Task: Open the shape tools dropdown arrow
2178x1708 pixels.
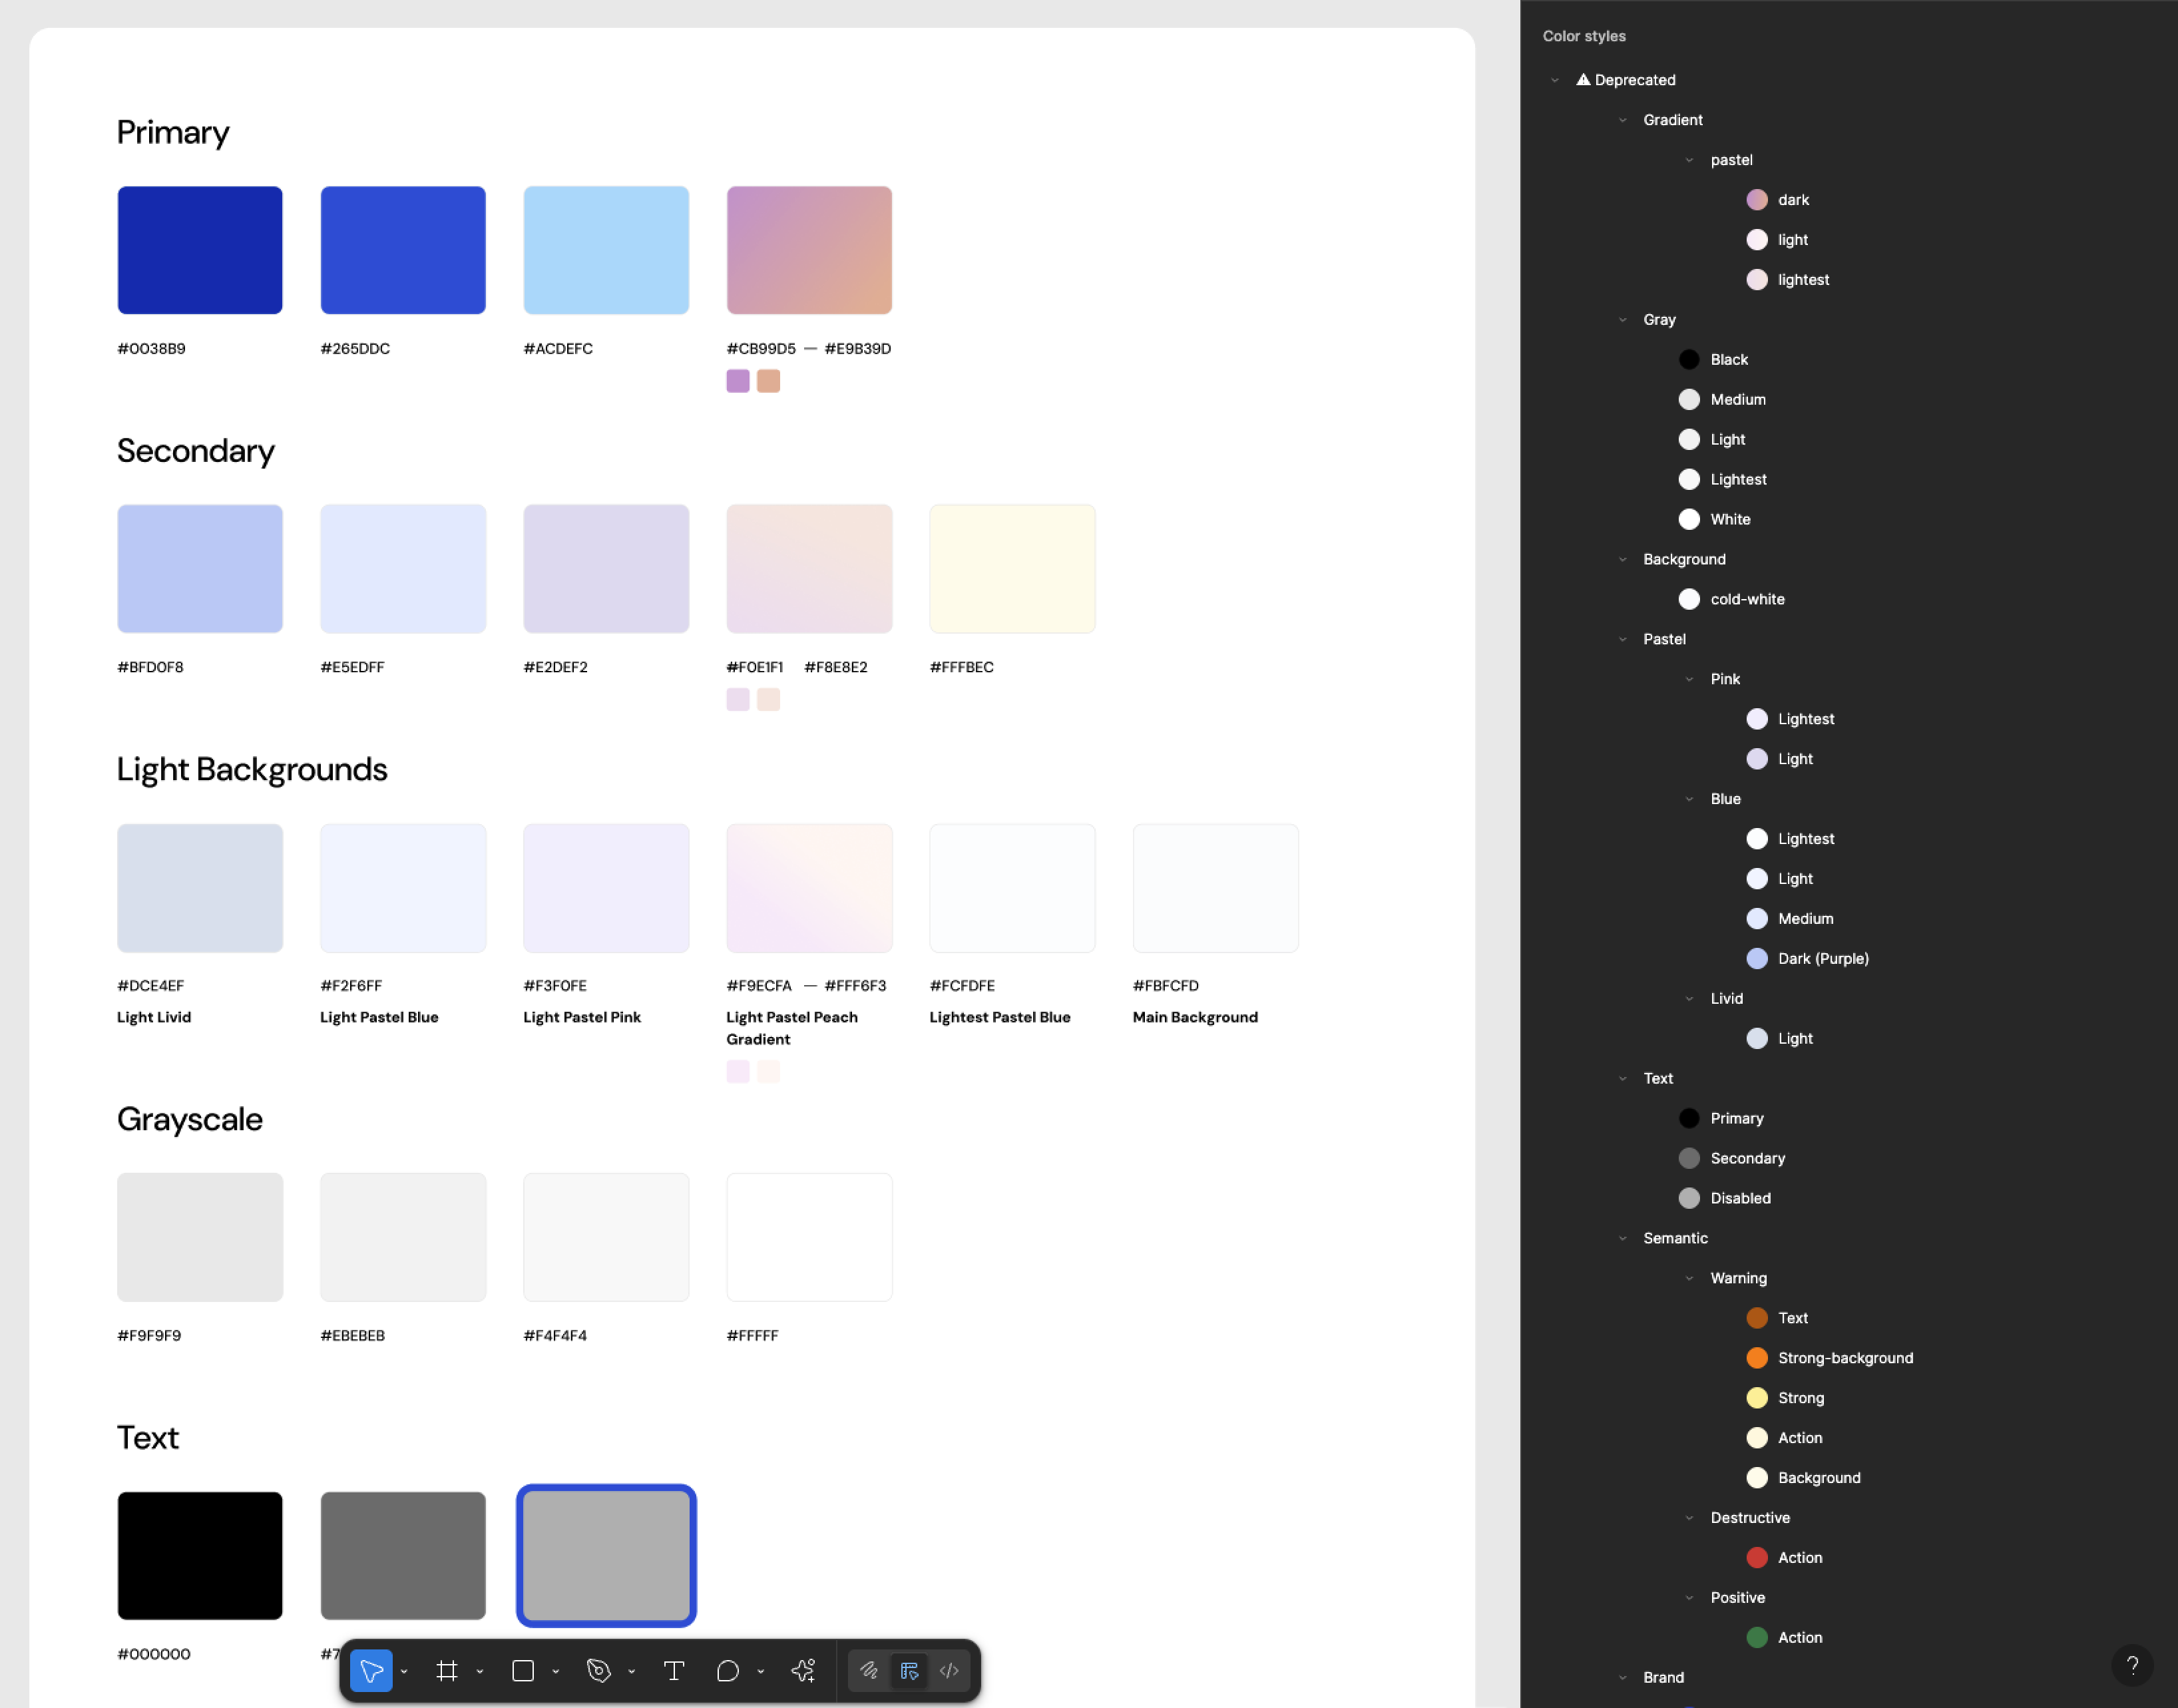Action: [556, 1670]
